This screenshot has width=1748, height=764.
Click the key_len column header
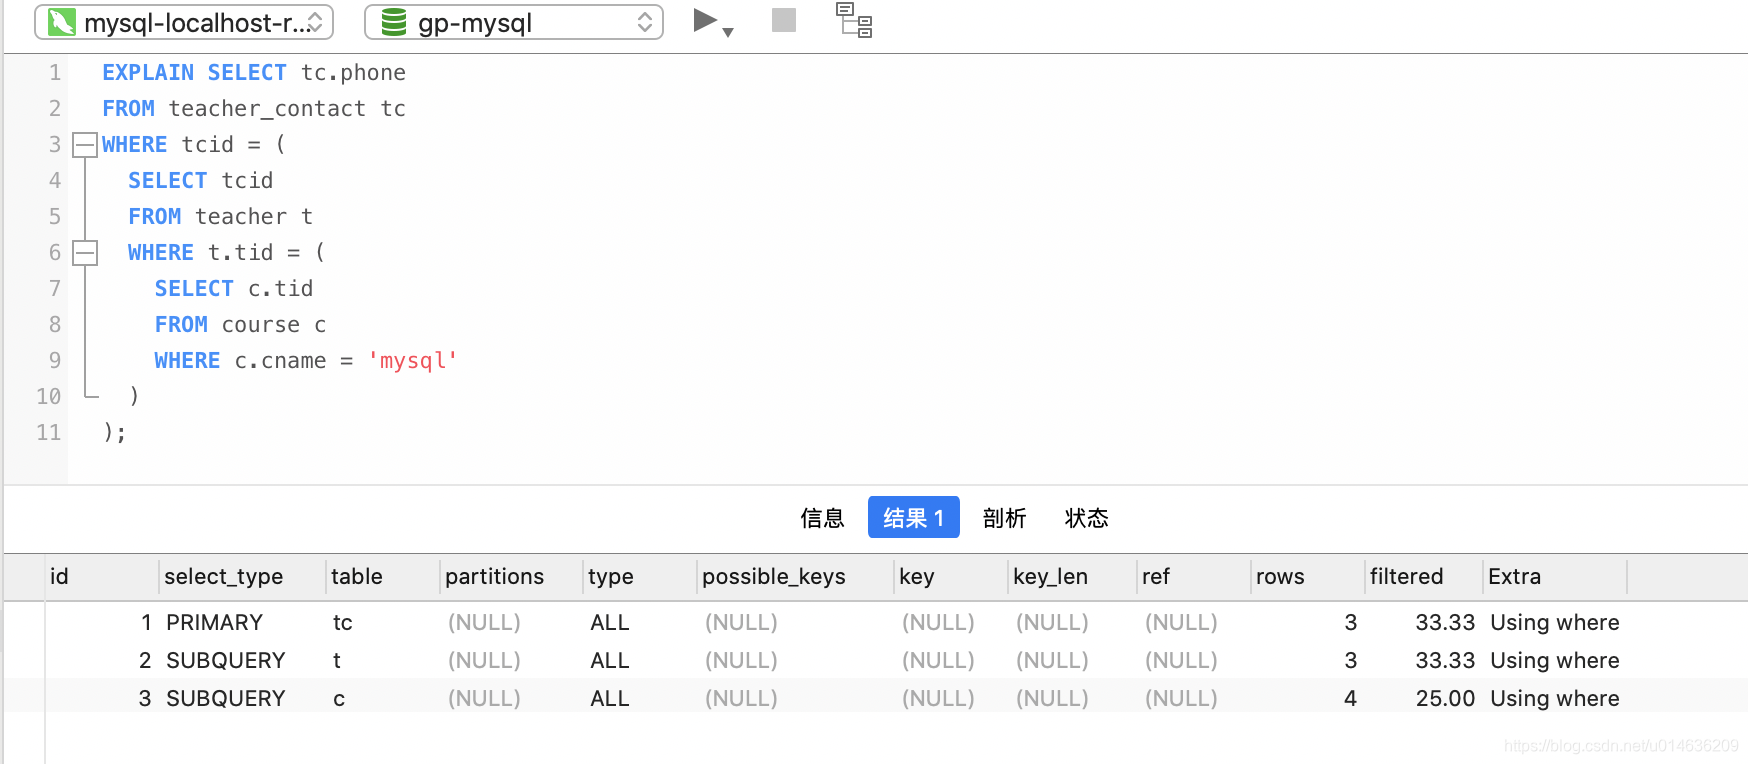(1073, 577)
